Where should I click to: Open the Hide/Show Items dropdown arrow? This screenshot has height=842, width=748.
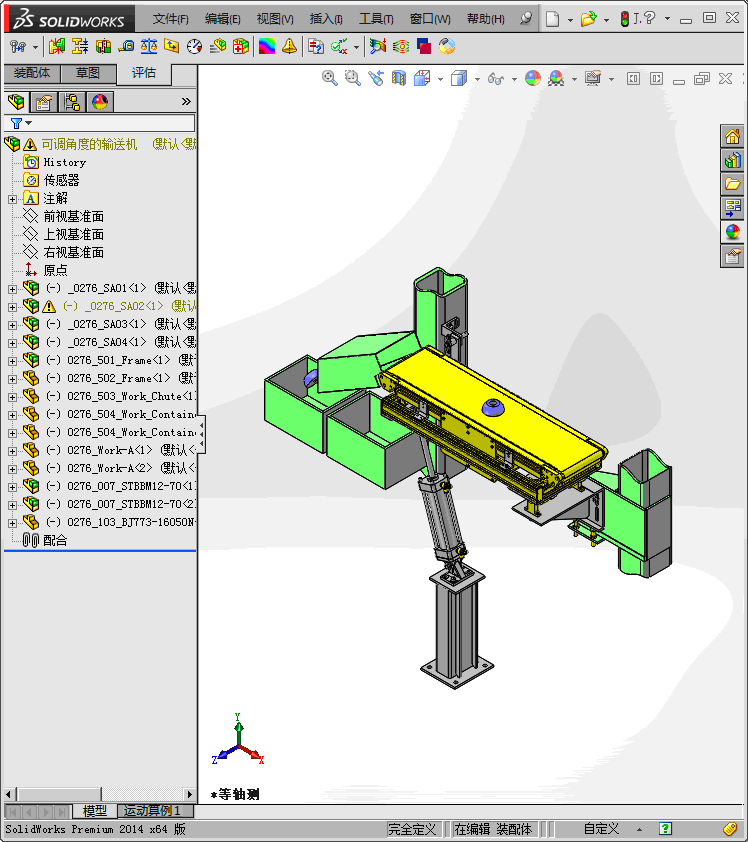coord(514,79)
